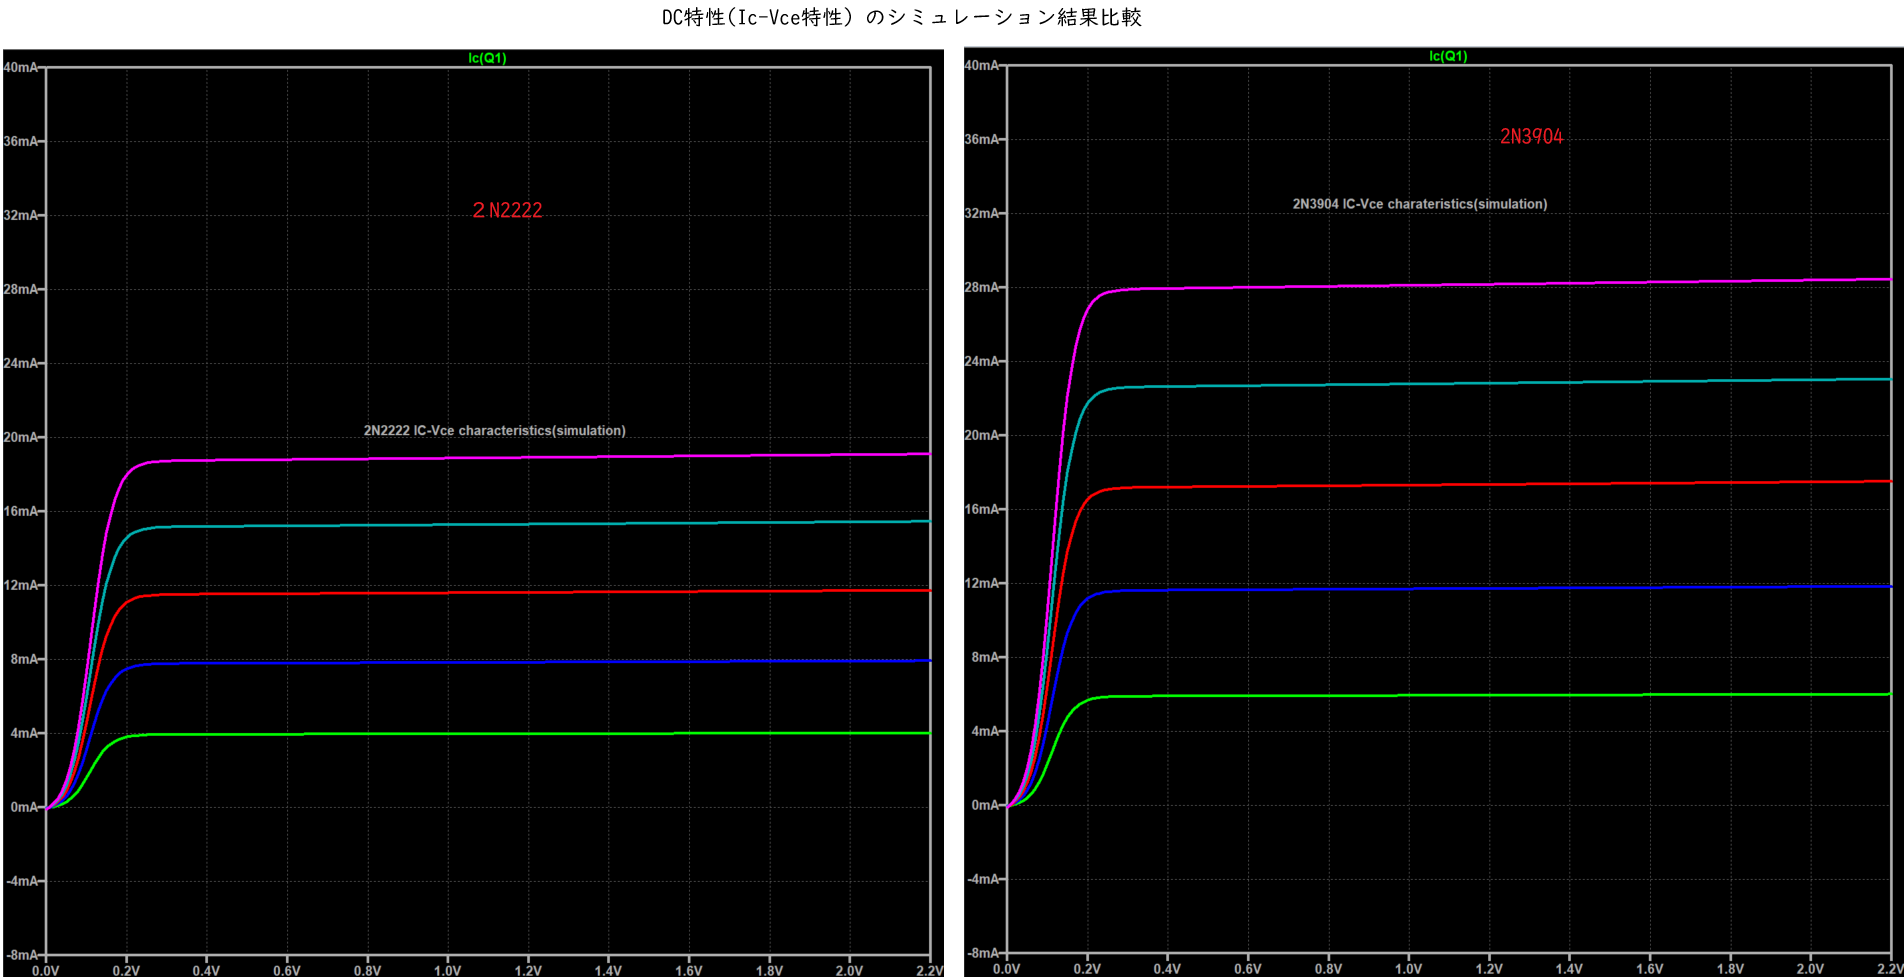The height and width of the screenshot is (977, 1904).
Task: Click 36mA axis label in 2N3904 plot
Action: (981, 140)
